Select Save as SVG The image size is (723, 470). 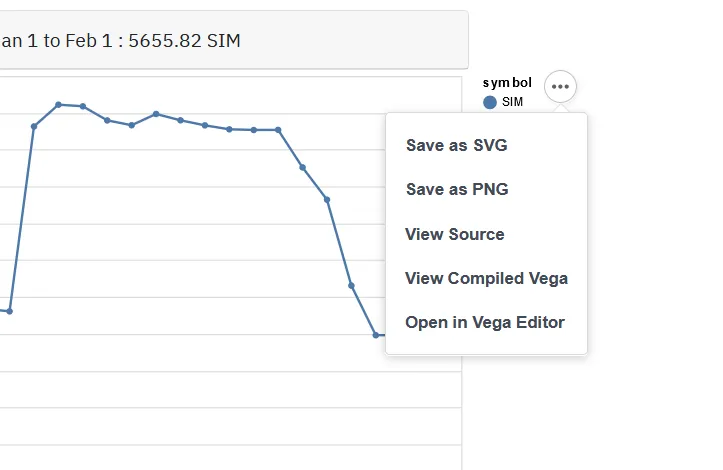point(456,145)
